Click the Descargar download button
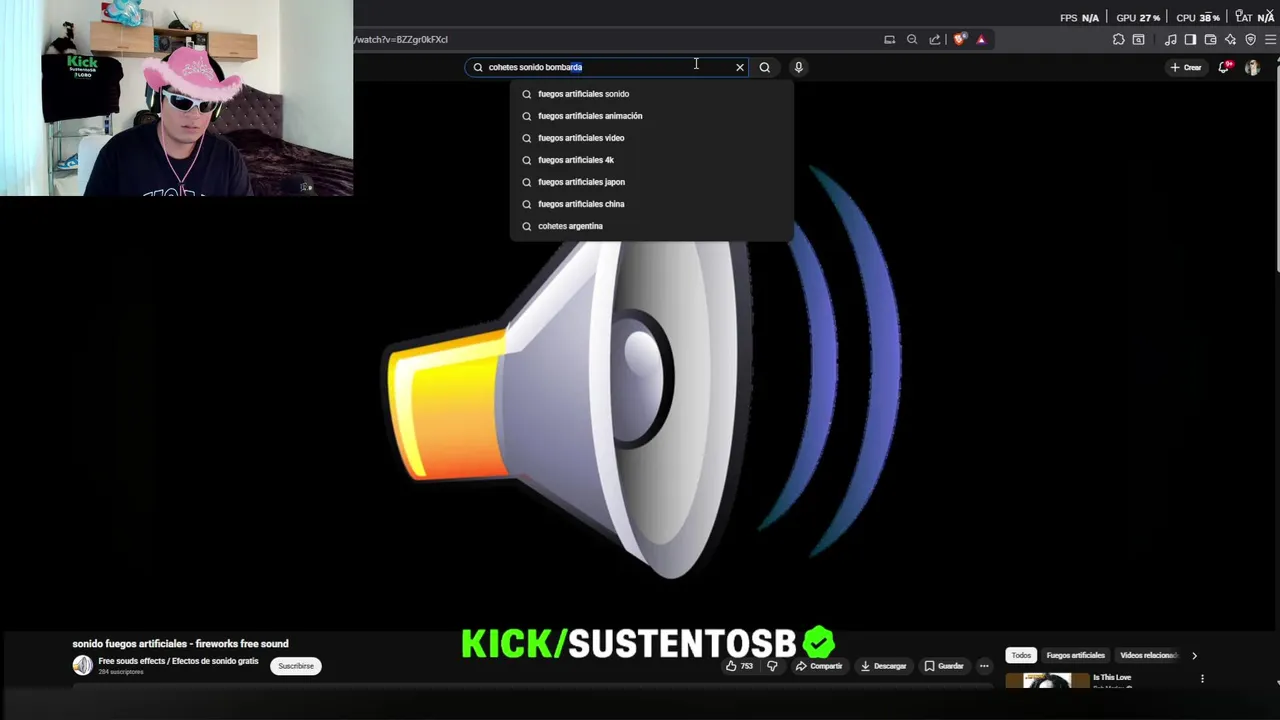Screen dimensions: 1280x720 click(x=883, y=666)
